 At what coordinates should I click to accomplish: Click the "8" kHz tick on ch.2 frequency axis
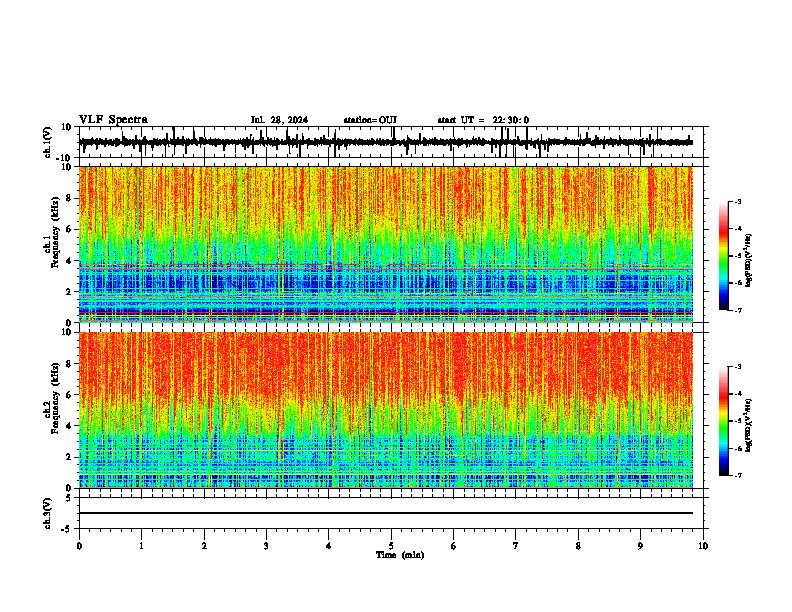coord(69,364)
